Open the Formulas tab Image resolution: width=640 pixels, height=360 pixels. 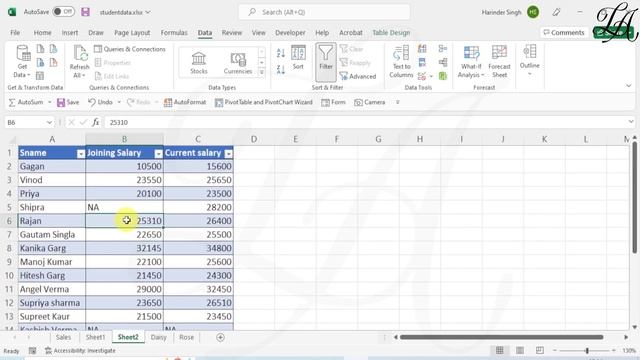pos(174,33)
